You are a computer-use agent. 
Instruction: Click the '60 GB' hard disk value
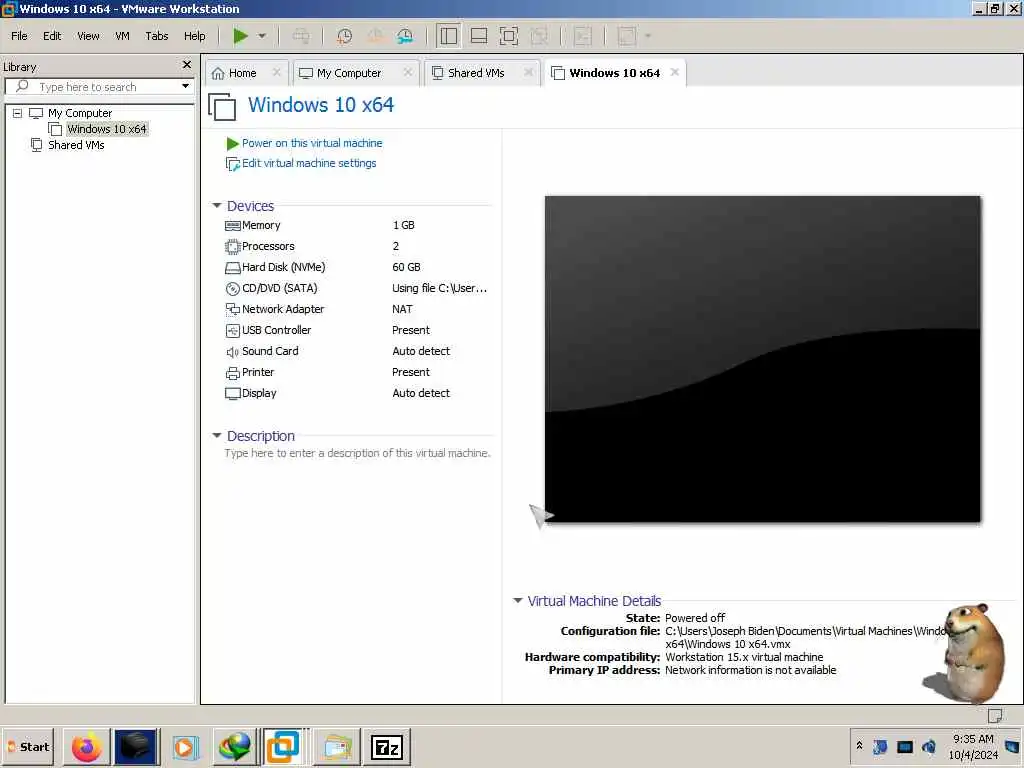tap(406, 267)
